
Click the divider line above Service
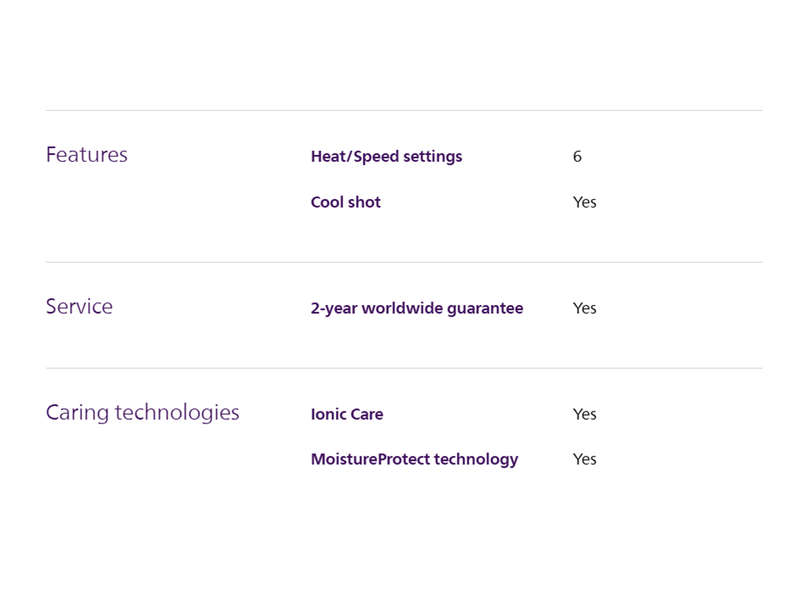404,262
